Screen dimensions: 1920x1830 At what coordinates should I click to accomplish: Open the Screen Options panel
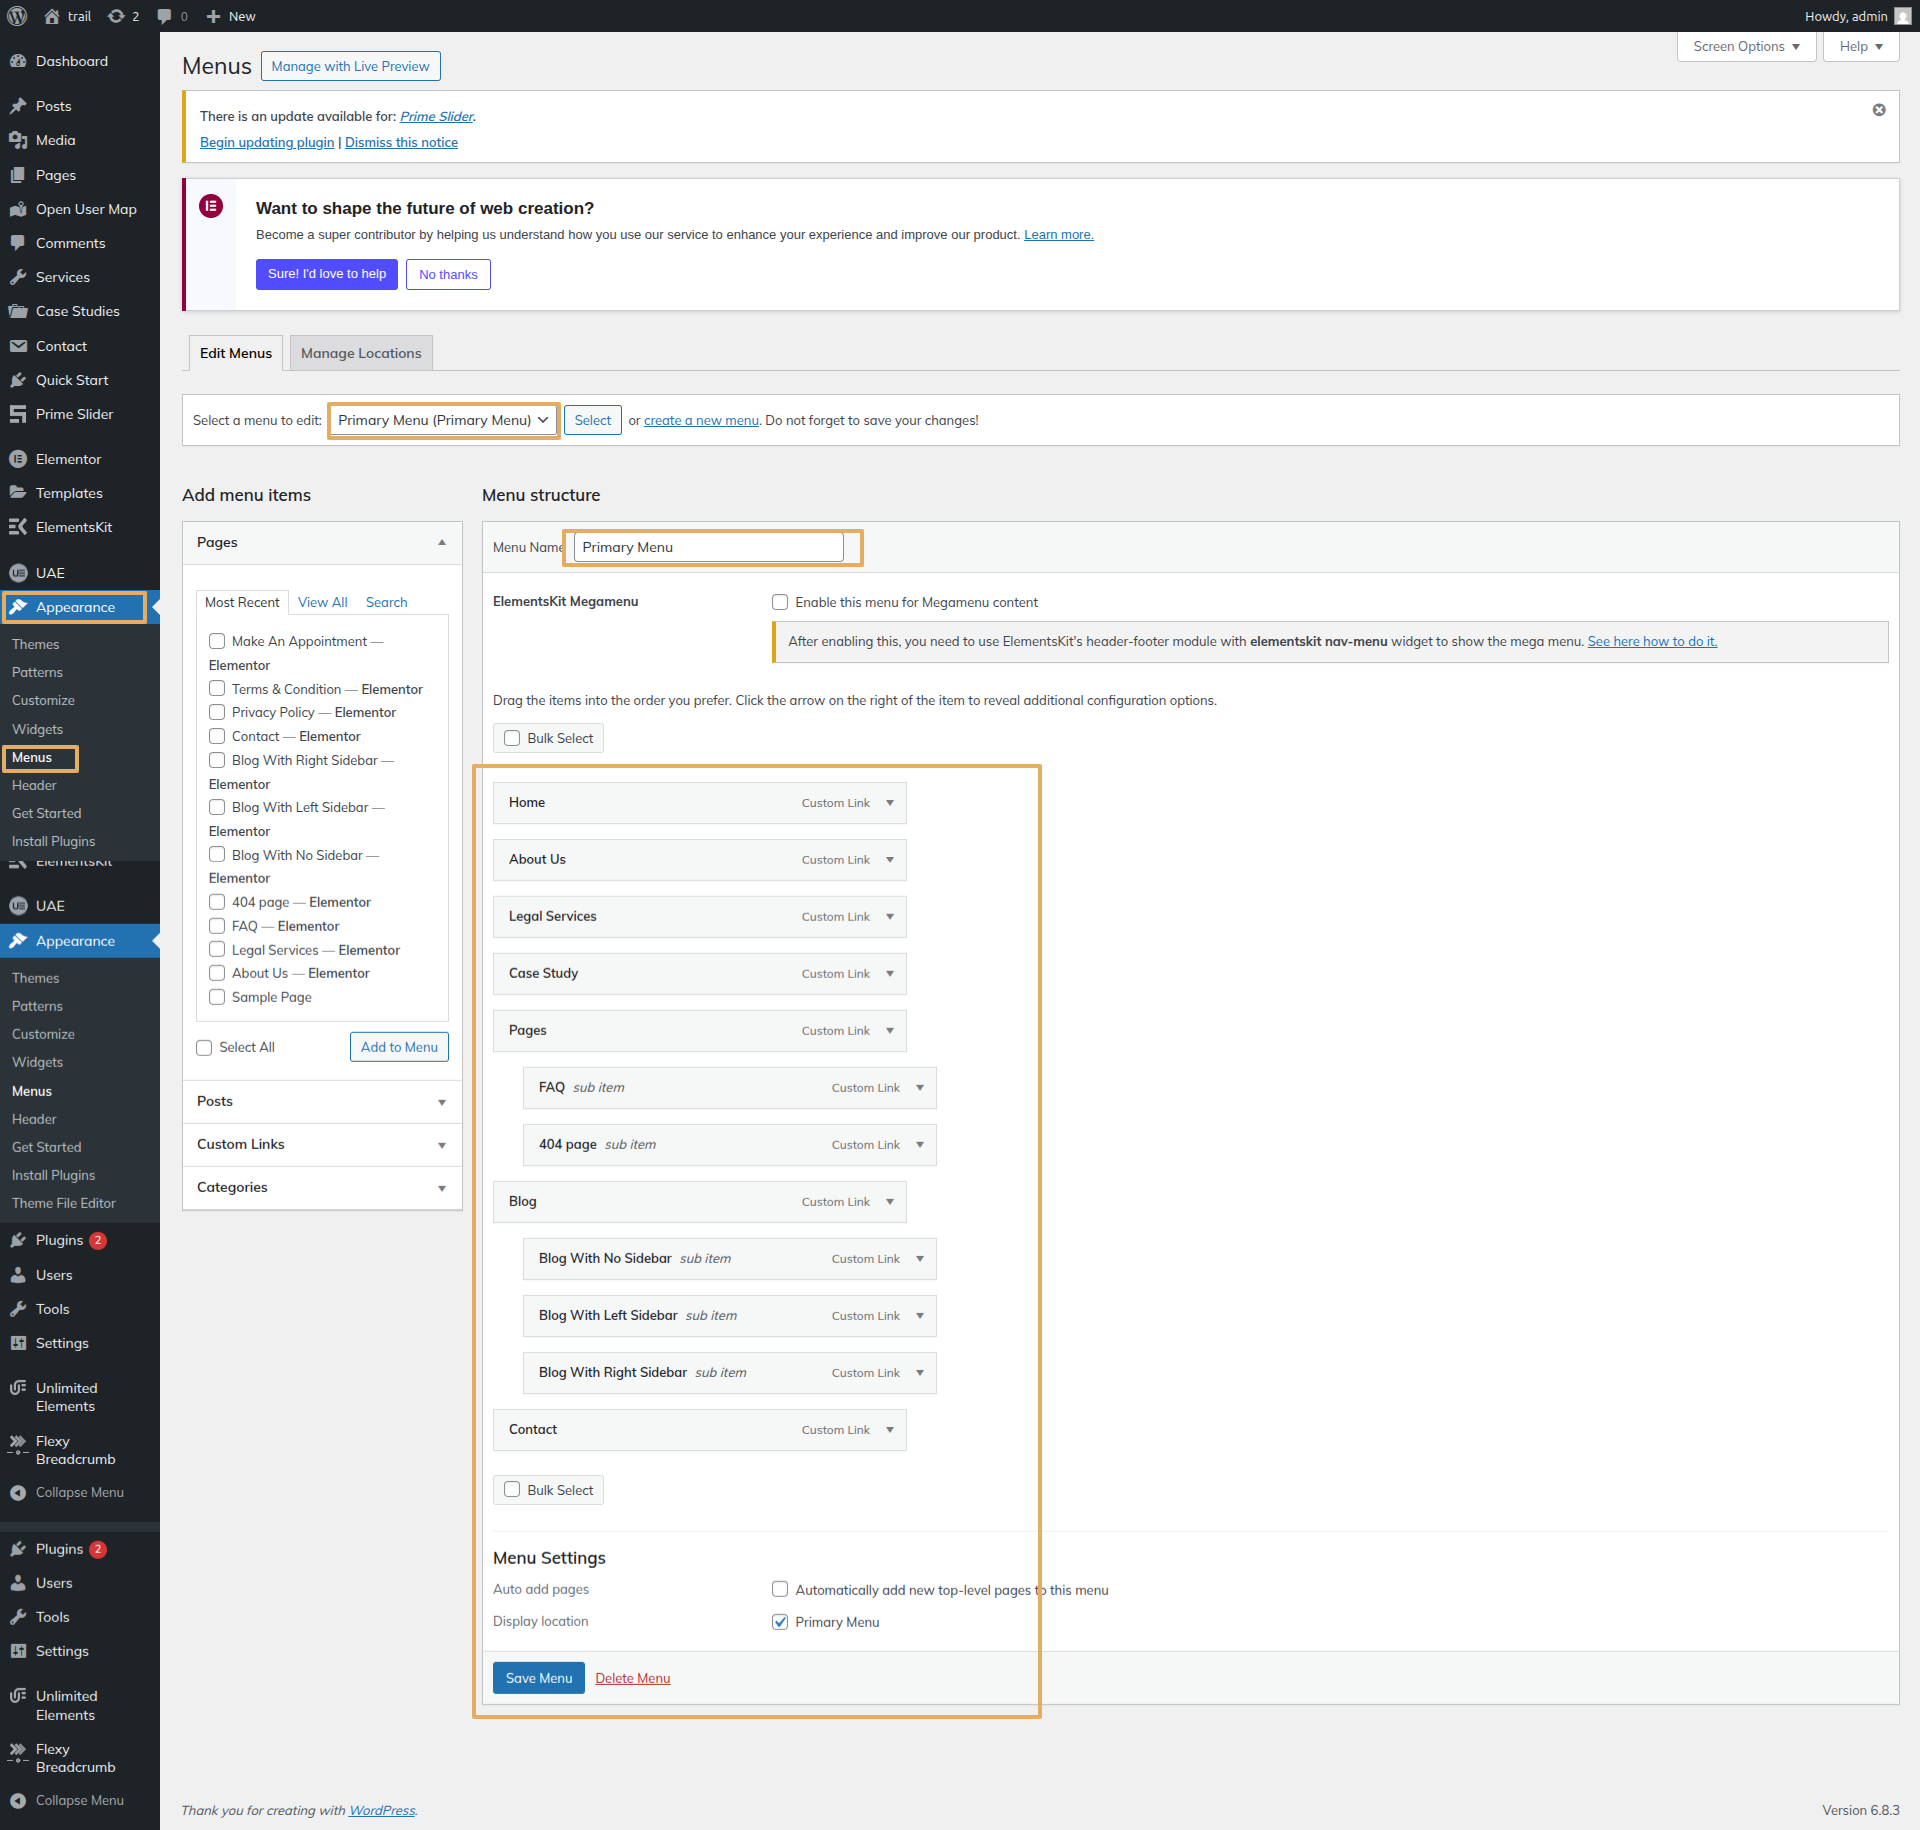coord(1745,46)
